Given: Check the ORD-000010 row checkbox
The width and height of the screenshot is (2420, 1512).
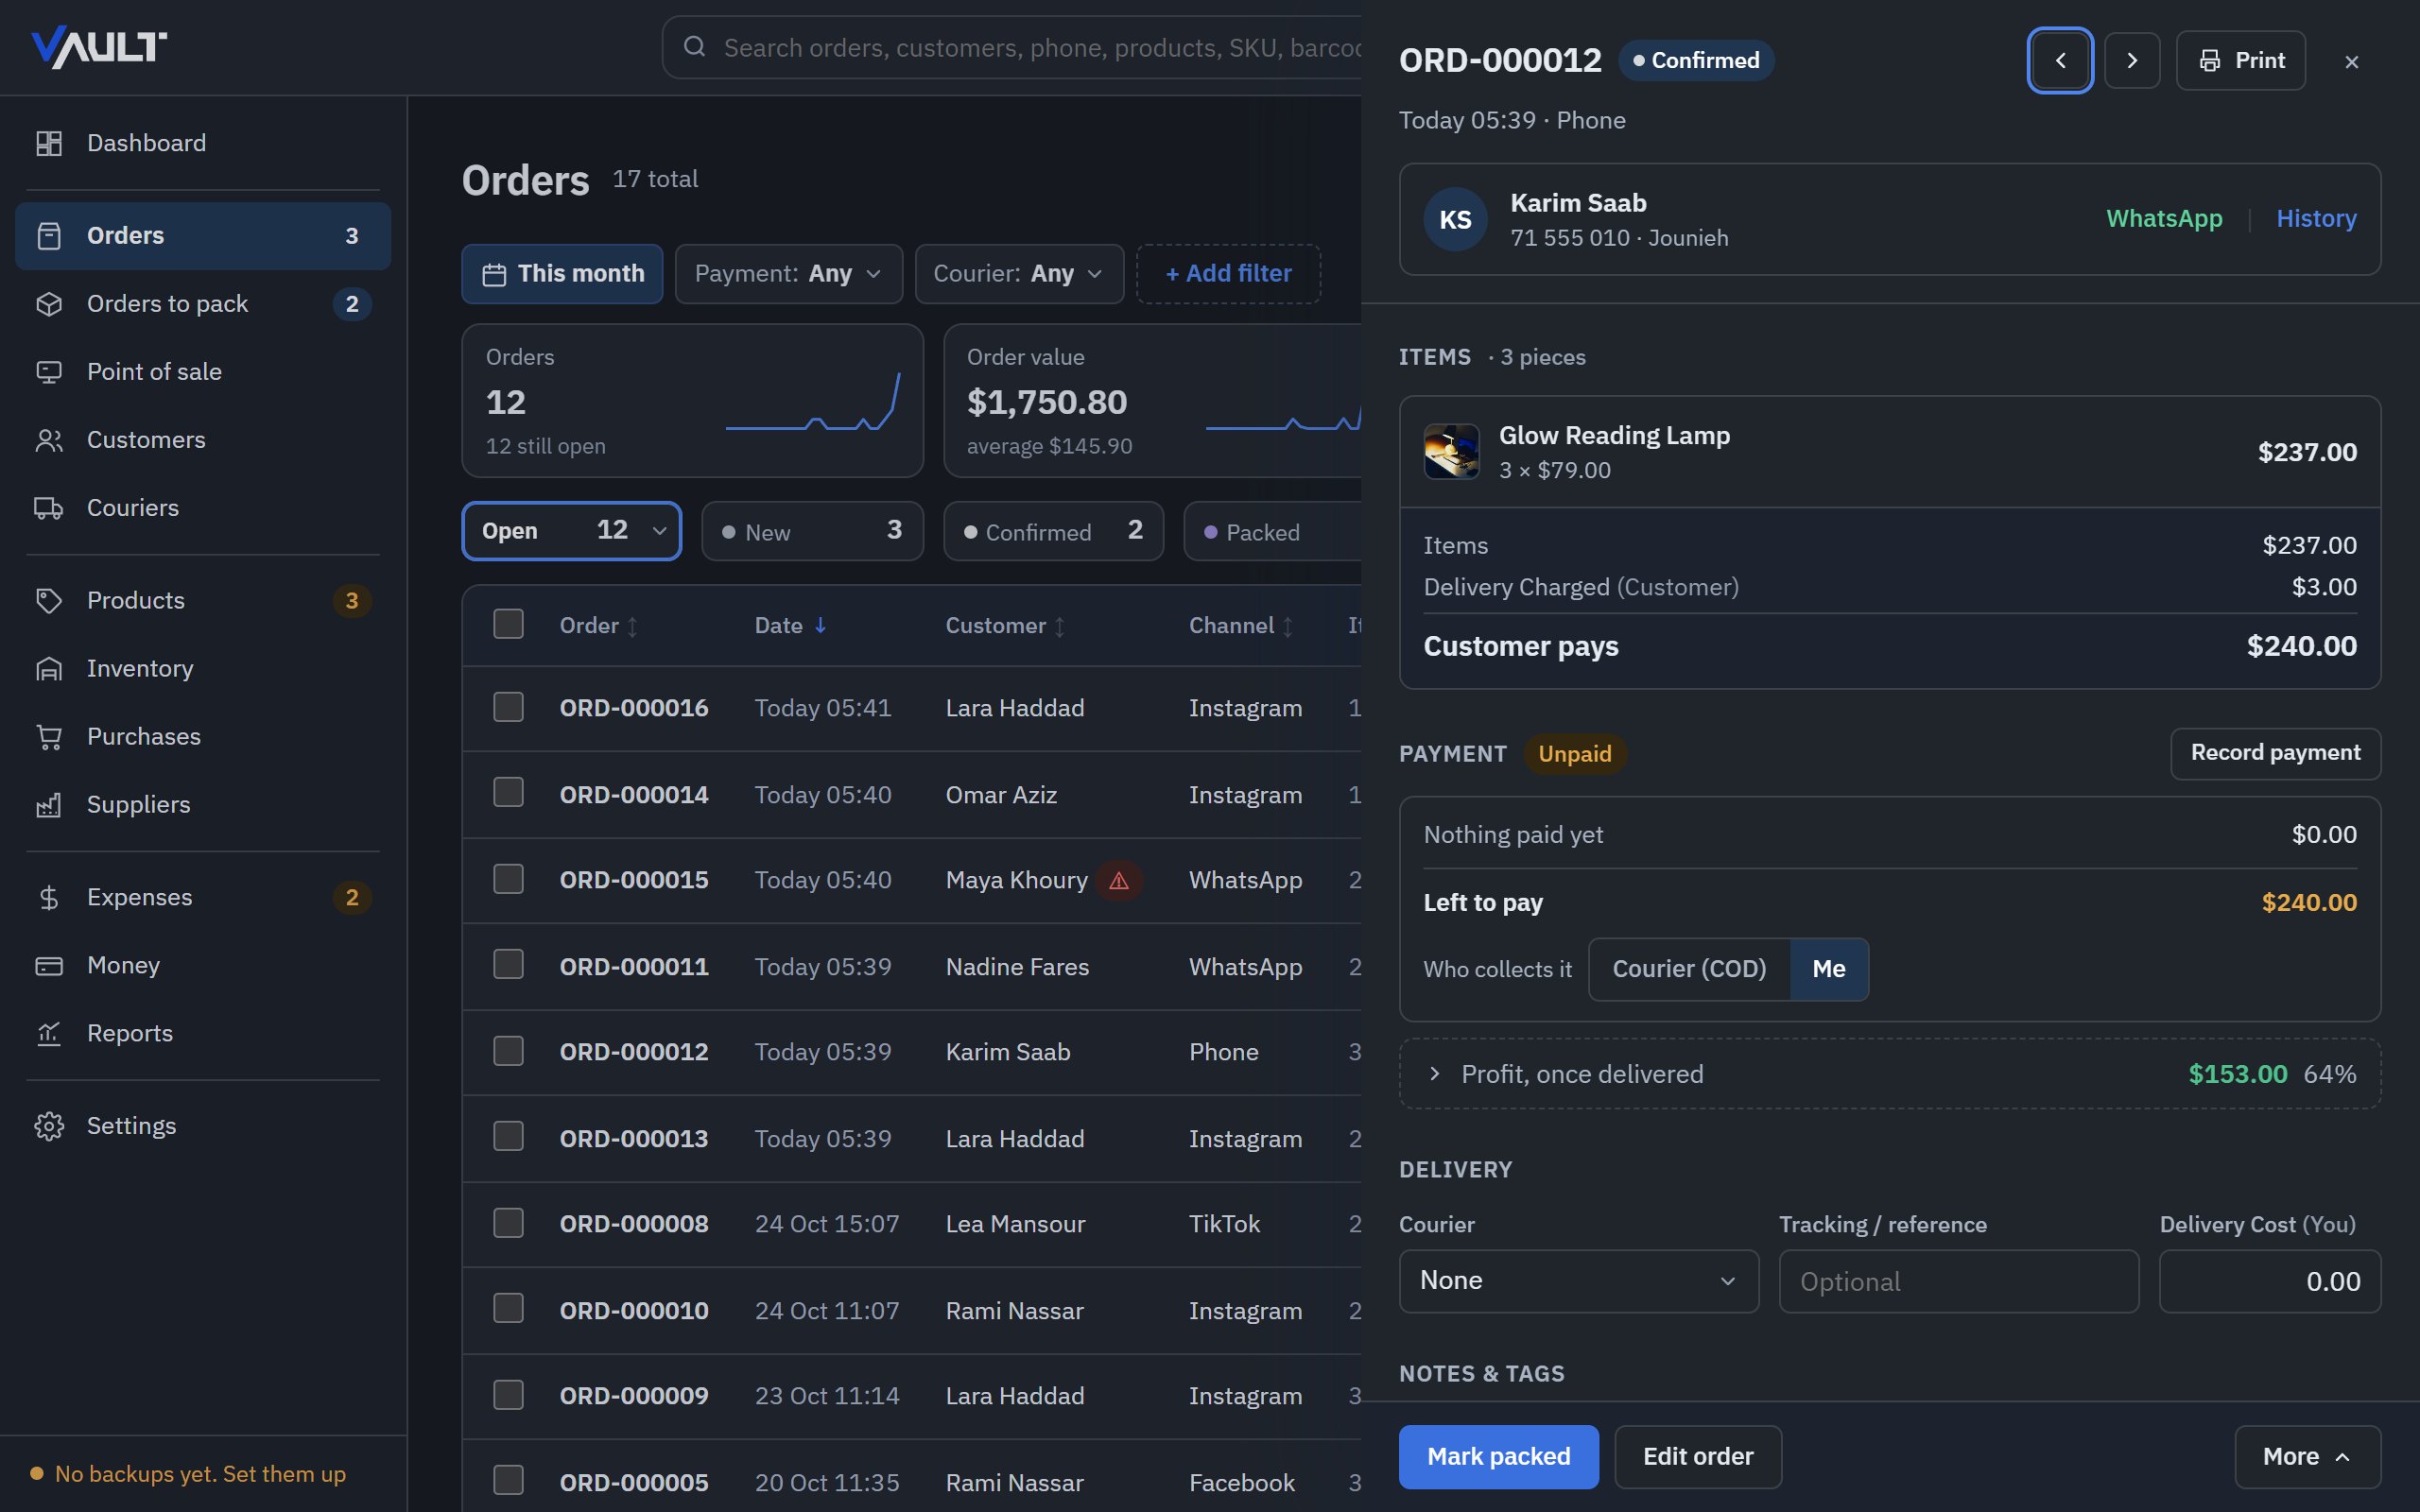Looking at the screenshot, I should pyautogui.click(x=508, y=1308).
